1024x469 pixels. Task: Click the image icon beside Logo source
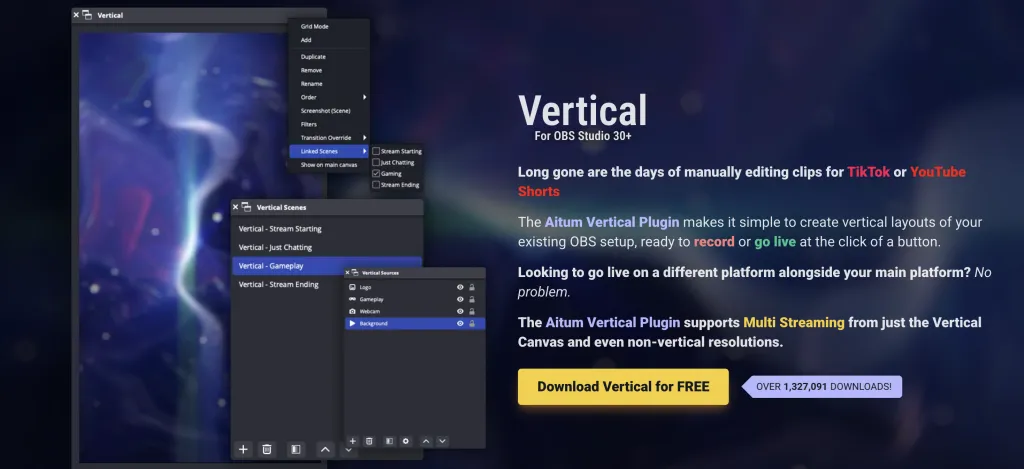[353, 287]
